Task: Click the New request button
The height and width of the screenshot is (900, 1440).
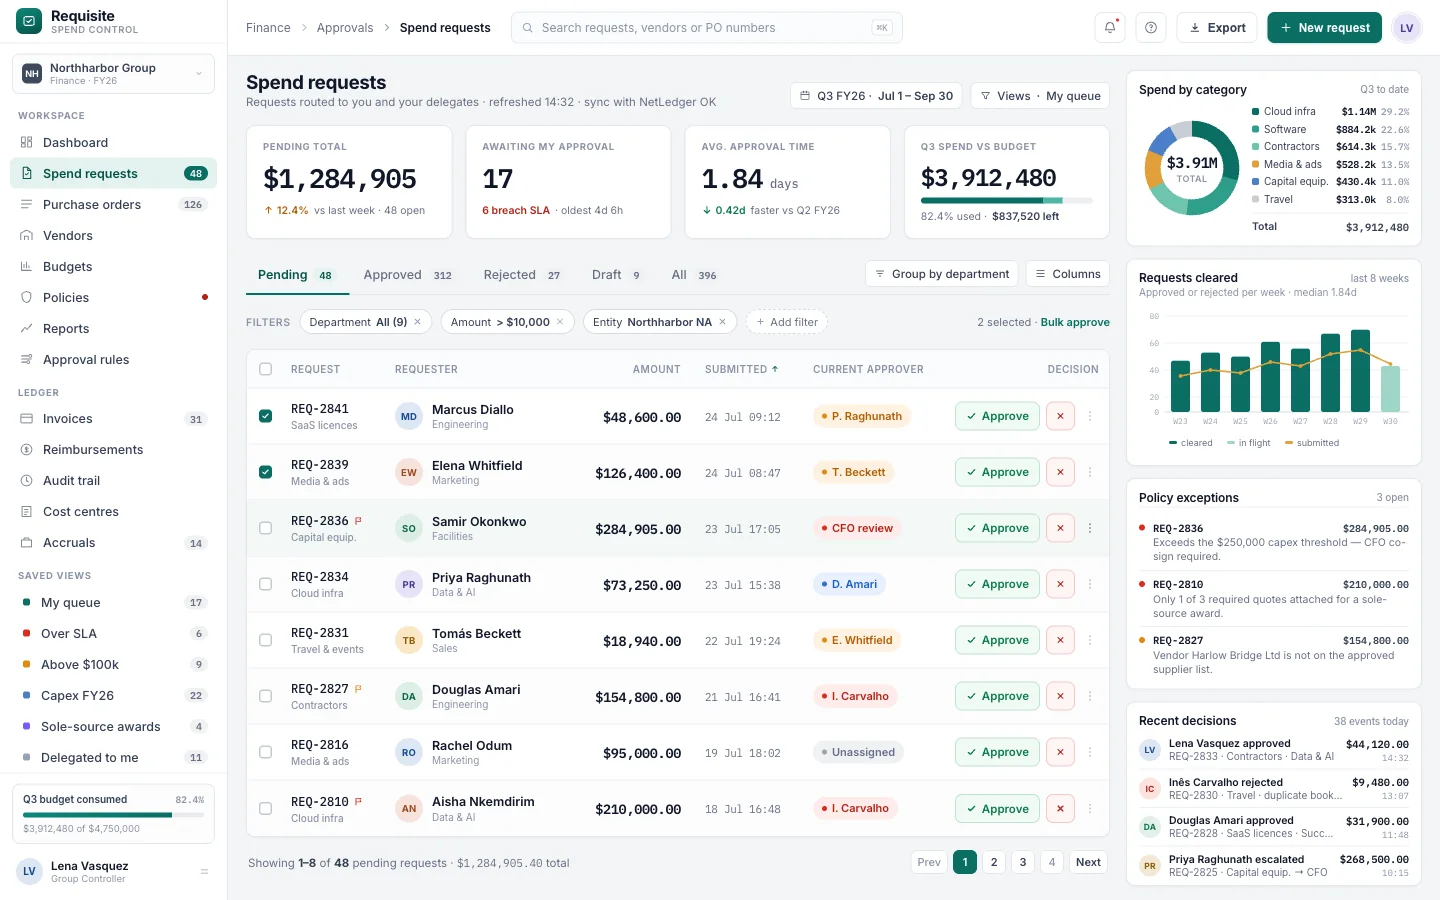Action: pos(1324,28)
